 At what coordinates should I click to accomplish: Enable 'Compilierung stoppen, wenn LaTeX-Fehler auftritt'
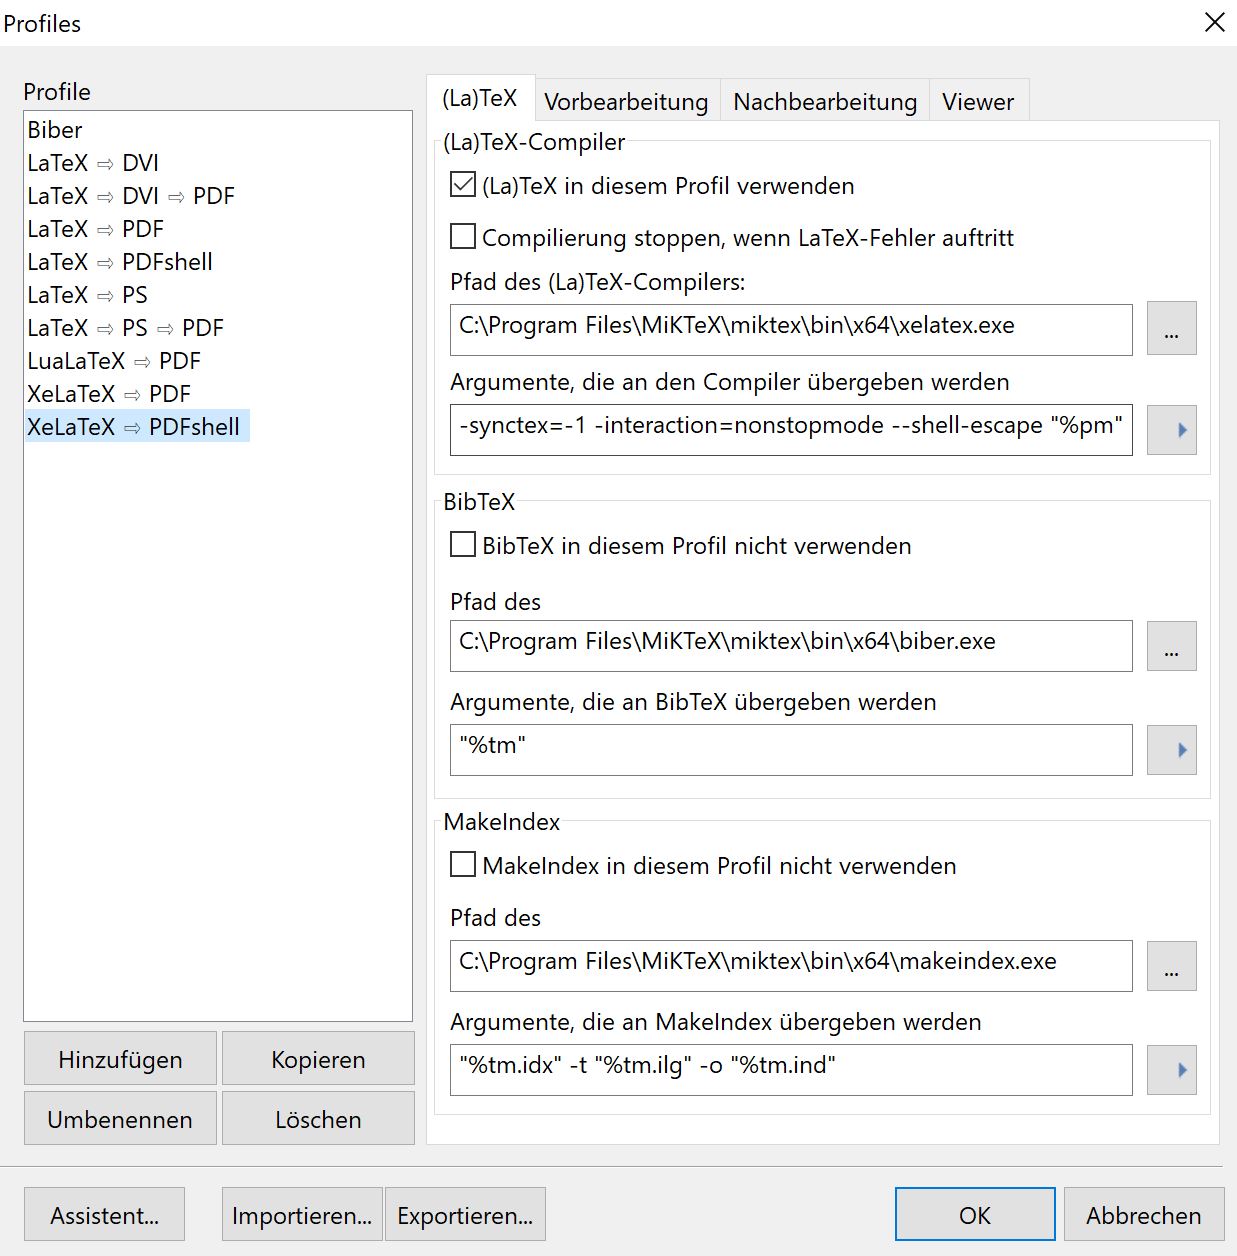click(x=463, y=237)
